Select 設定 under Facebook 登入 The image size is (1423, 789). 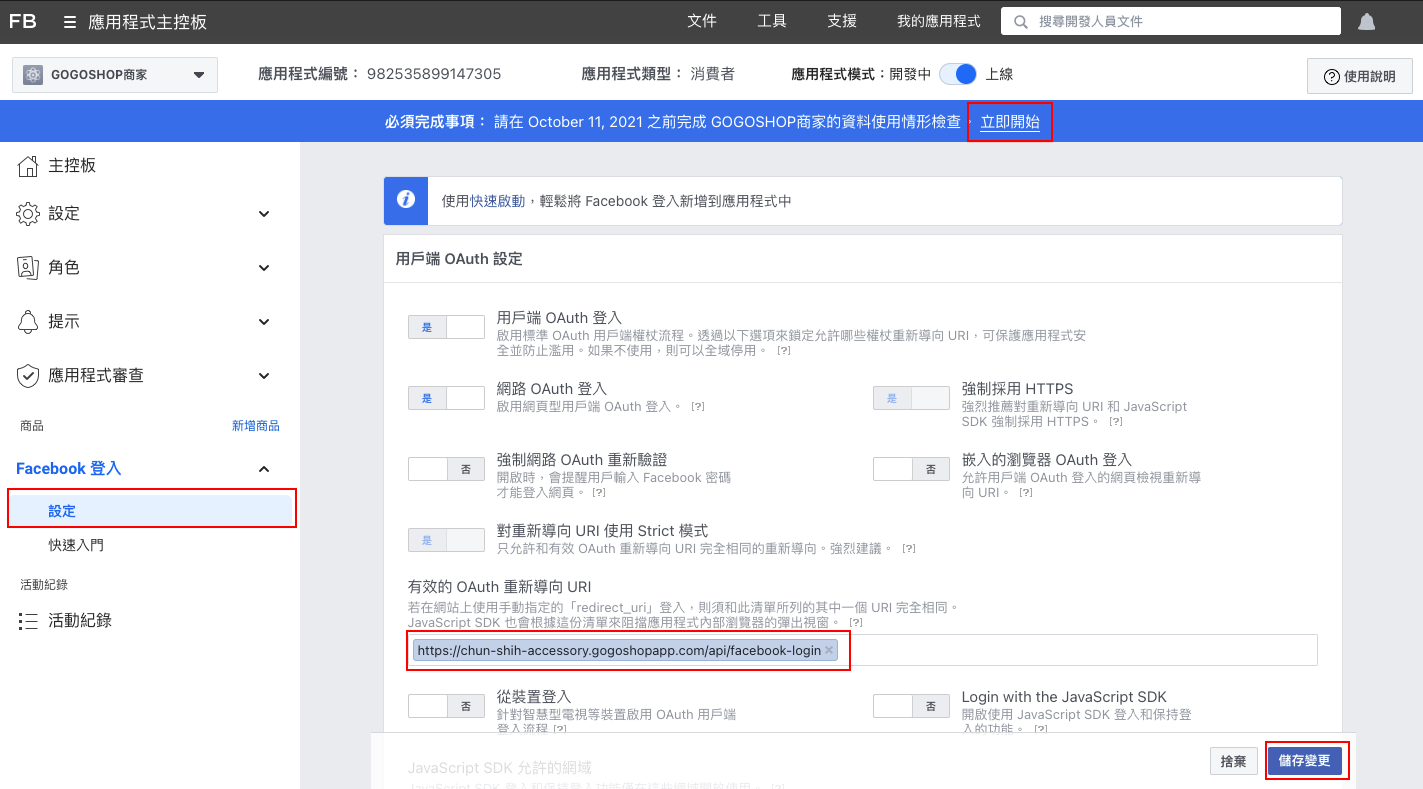tap(152, 511)
